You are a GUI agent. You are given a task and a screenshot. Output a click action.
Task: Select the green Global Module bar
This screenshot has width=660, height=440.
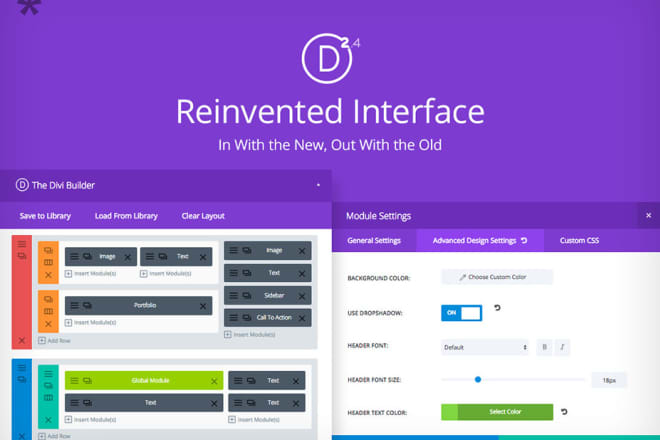click(144, 381)
